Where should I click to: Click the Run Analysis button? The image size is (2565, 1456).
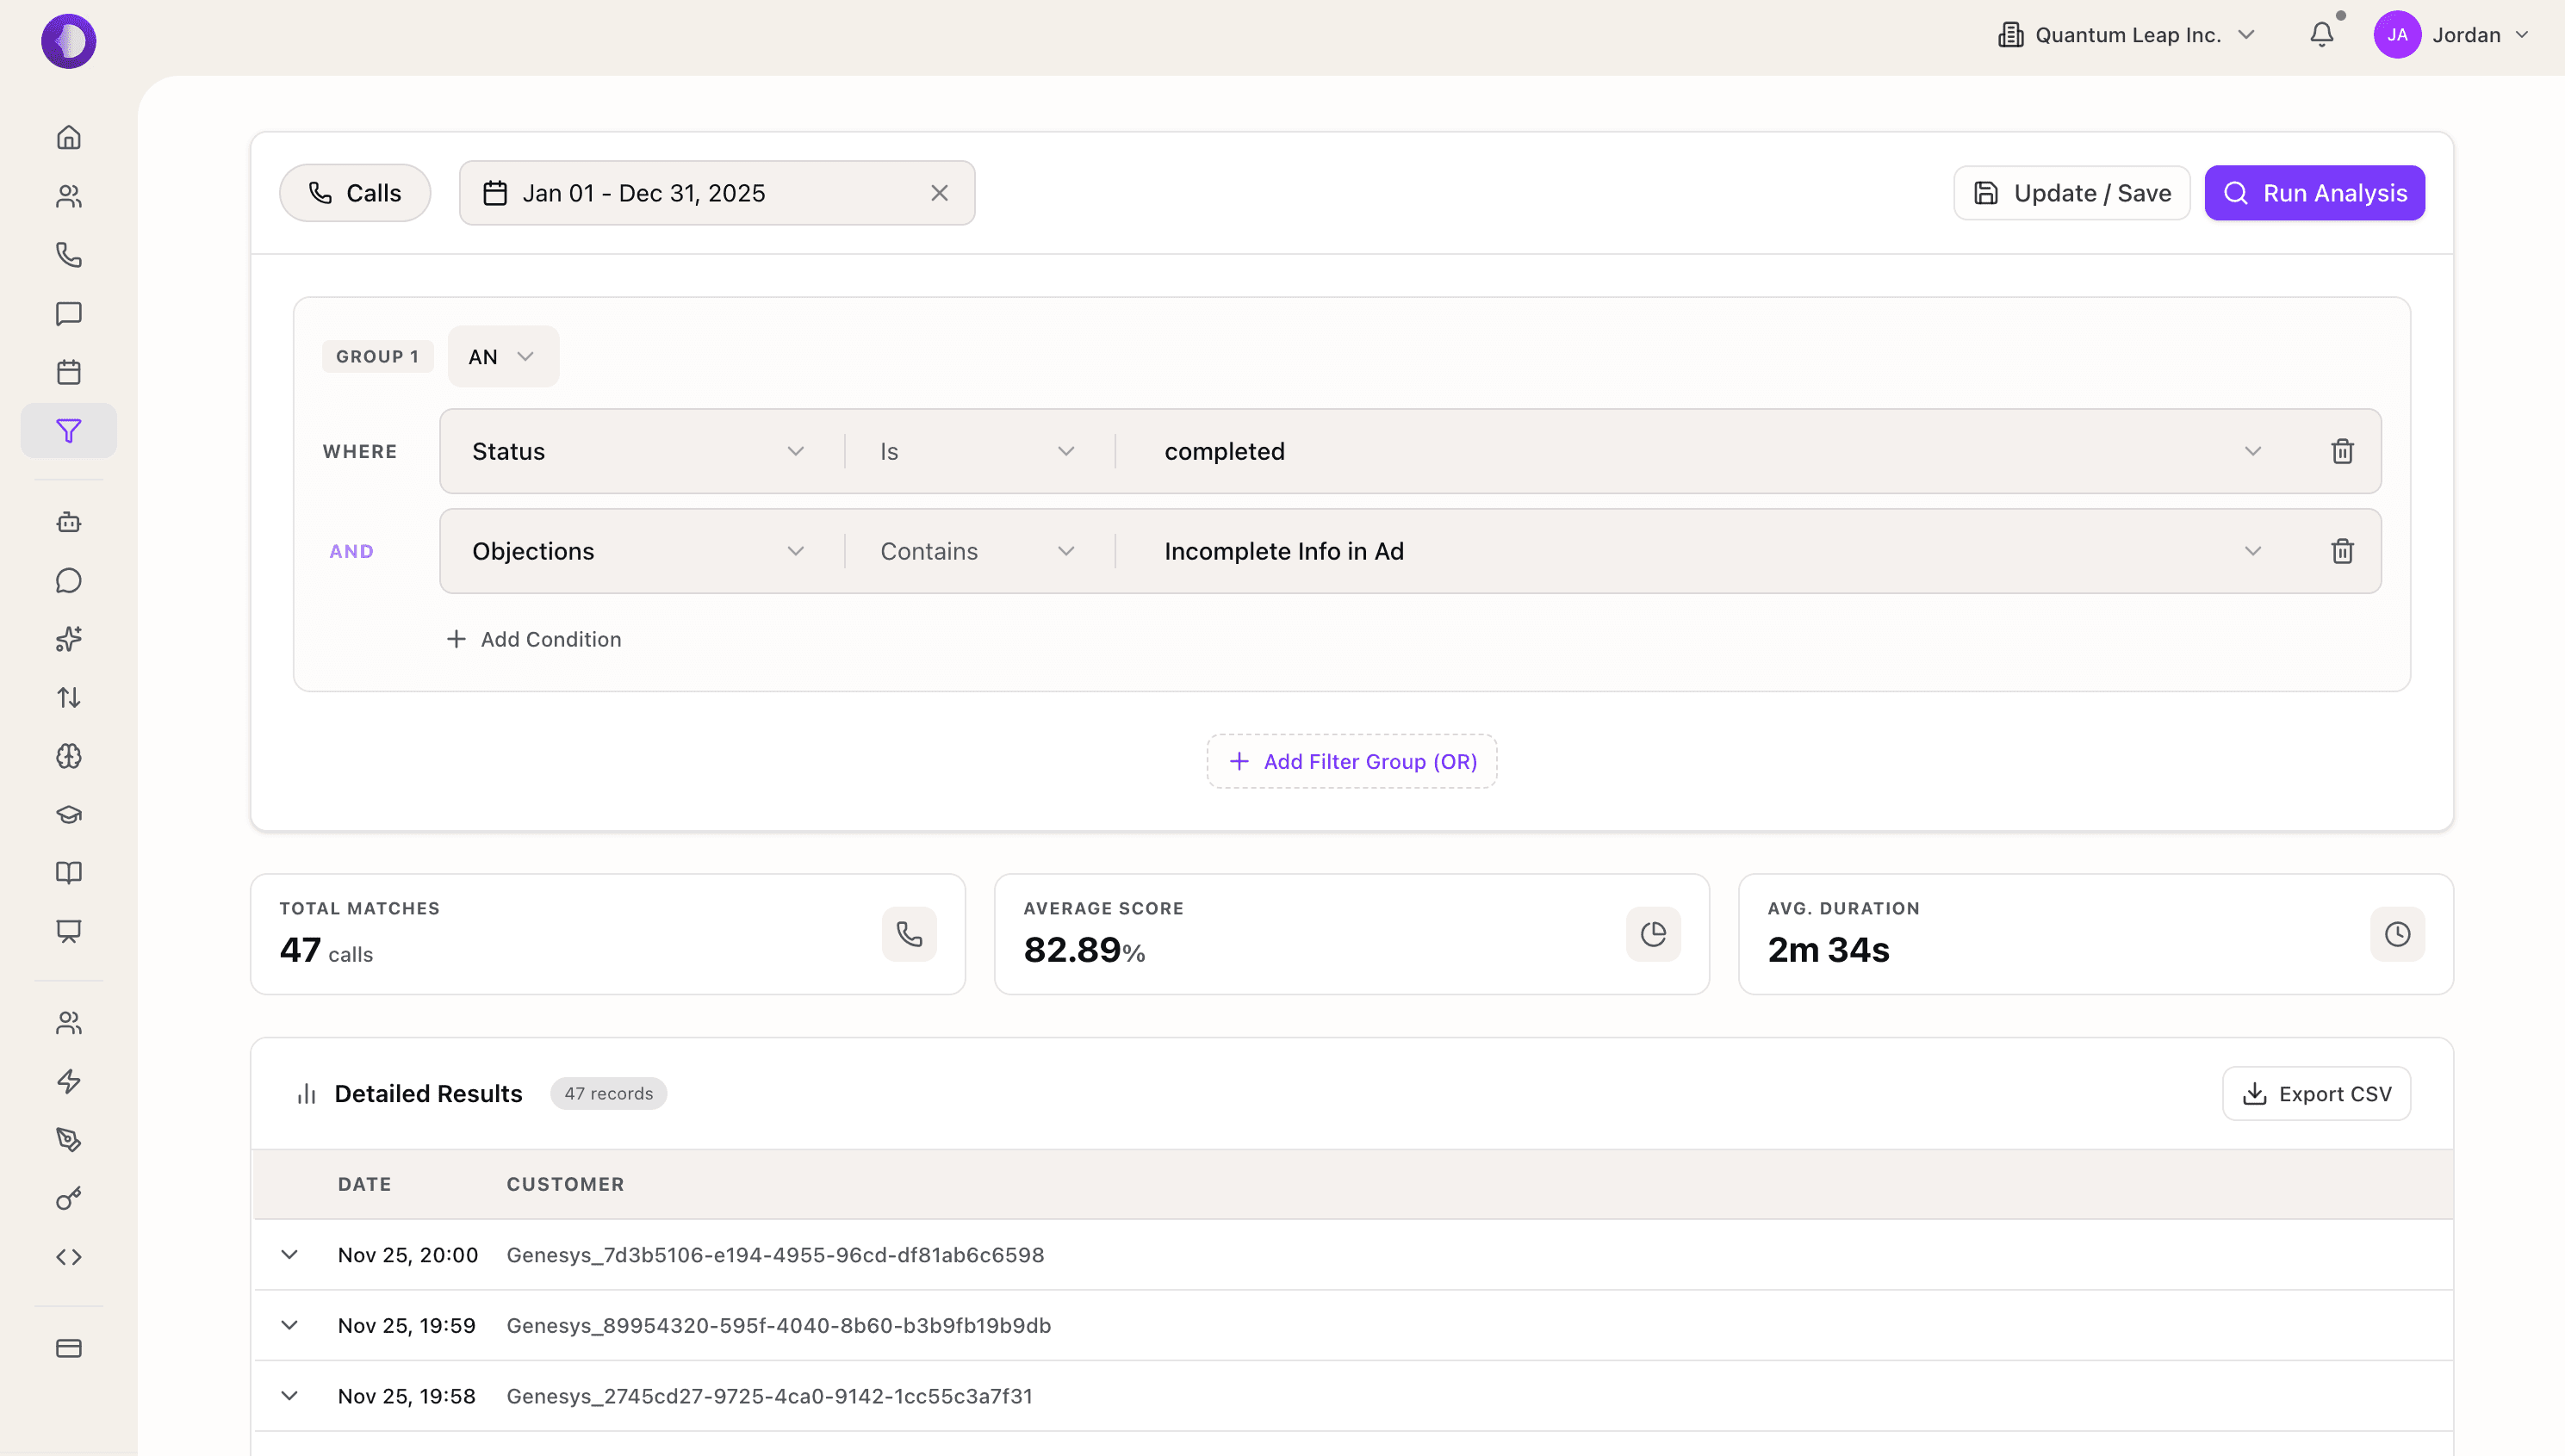(2315, 192)
